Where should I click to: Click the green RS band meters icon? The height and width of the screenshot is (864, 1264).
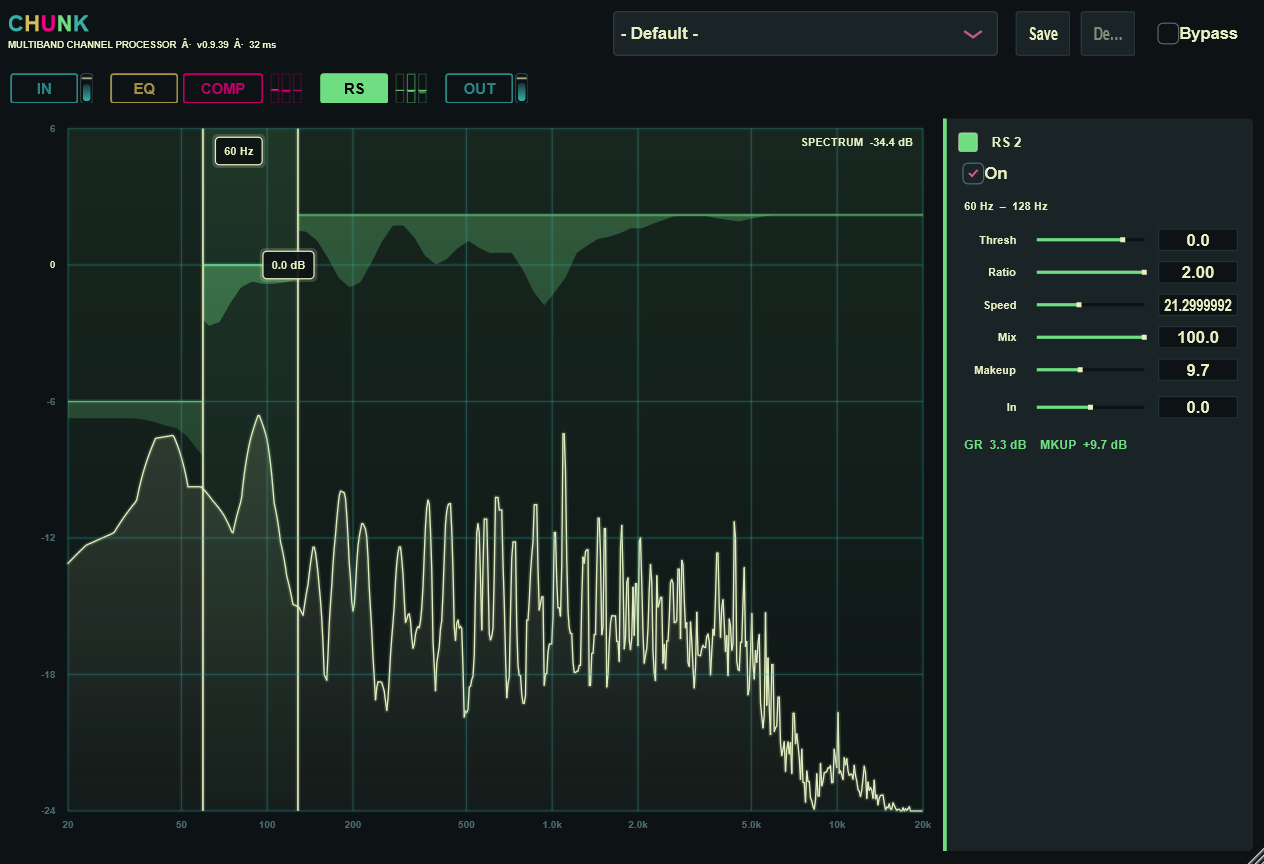tap(411, 88)
